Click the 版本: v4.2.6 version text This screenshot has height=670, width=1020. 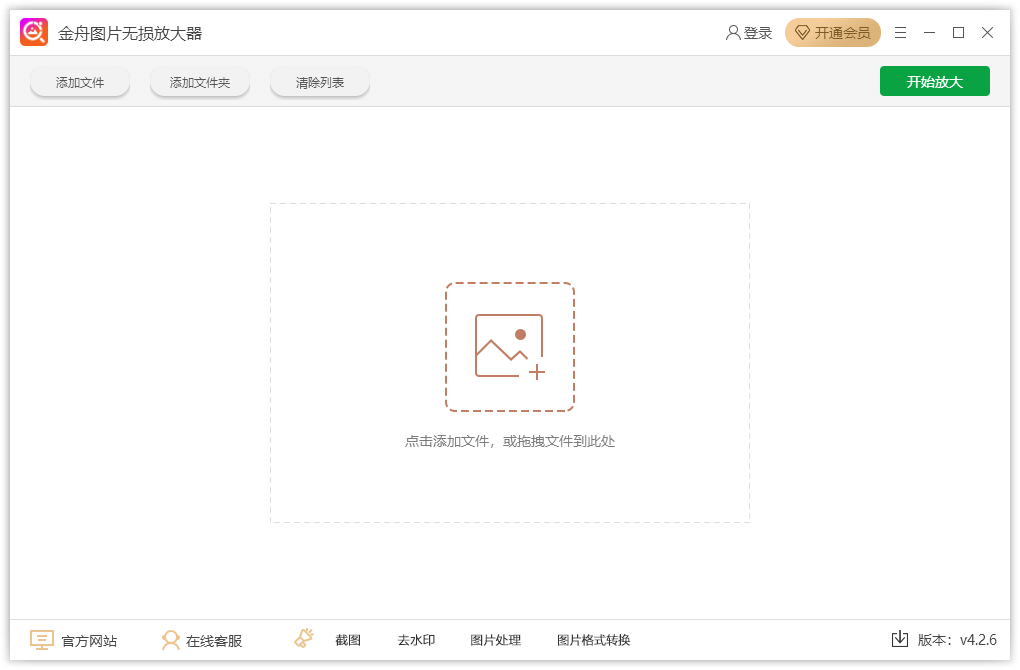(x=957, y=640)
